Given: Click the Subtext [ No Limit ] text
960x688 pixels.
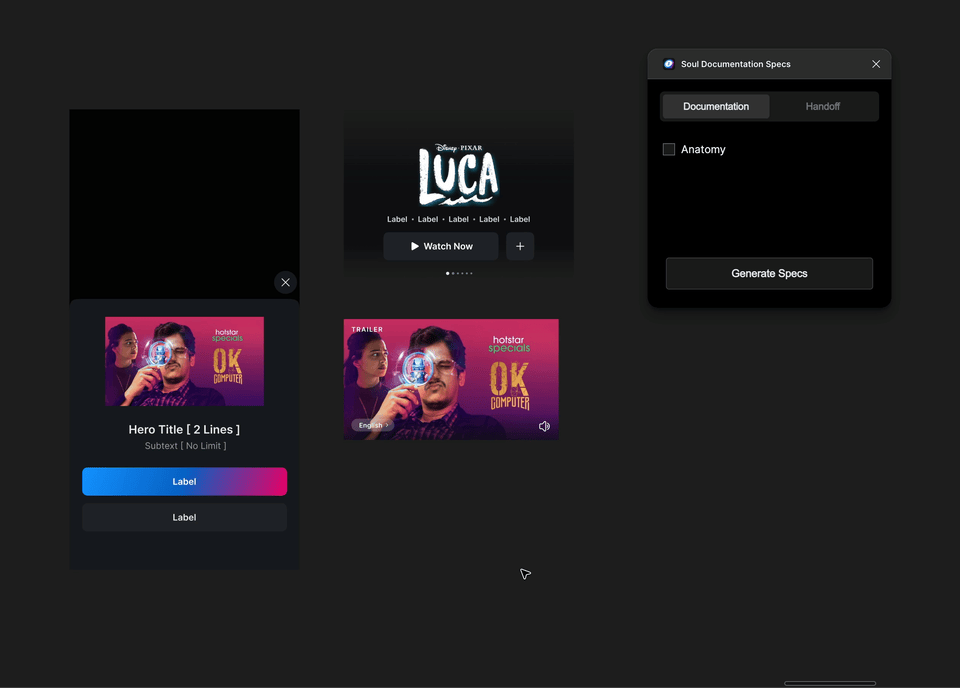Looking at the screenshot, I should point(186,446).
